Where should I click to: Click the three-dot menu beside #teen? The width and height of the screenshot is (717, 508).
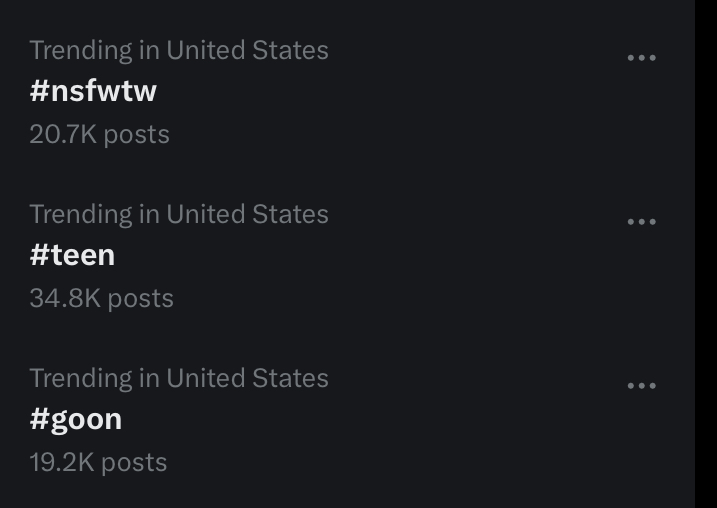pyautogui.click(x=641, y=222)
